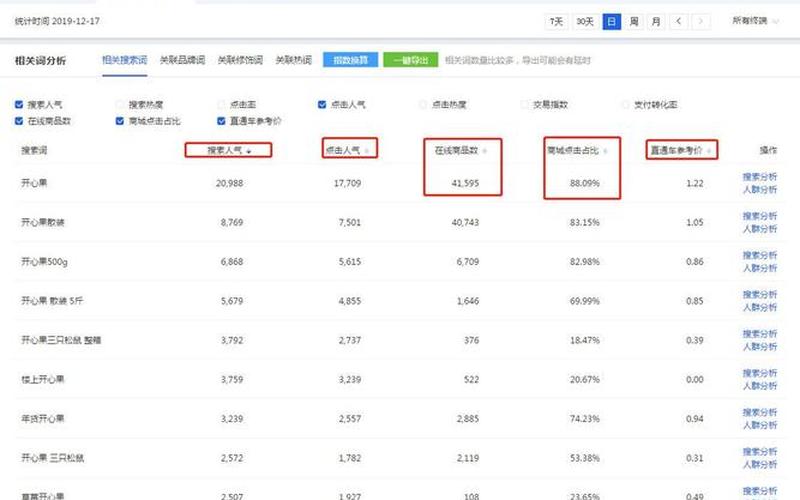
Task: Click the value 17,709 in 点击人气
Action: (x=347, y=183)
